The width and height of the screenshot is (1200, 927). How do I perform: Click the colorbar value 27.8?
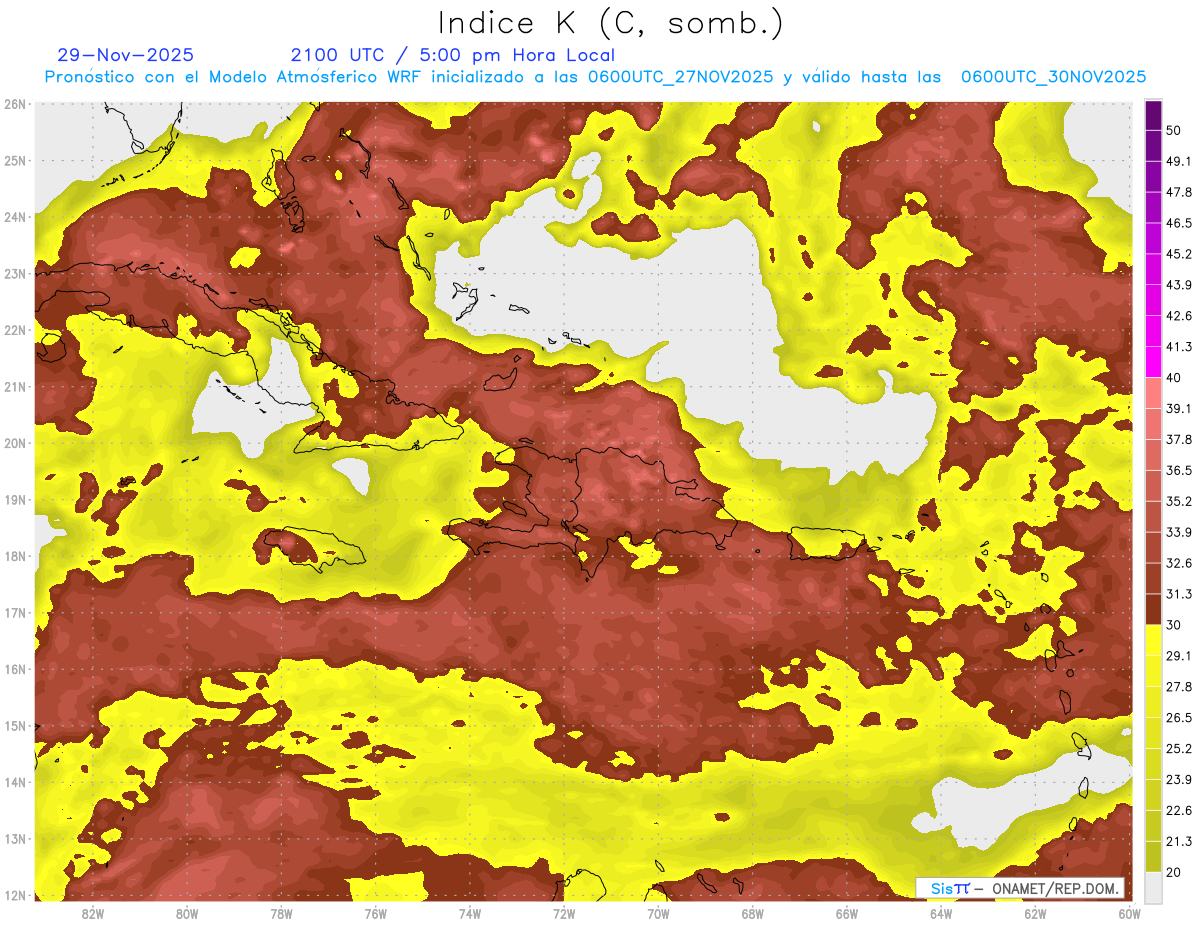point(1179,687)
